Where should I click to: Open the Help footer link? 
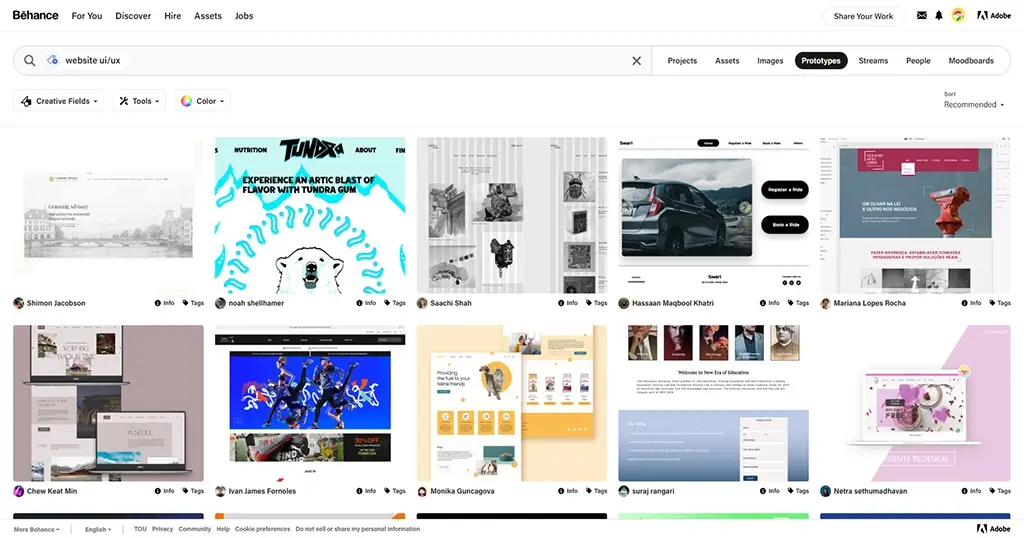tap(223, 530)
